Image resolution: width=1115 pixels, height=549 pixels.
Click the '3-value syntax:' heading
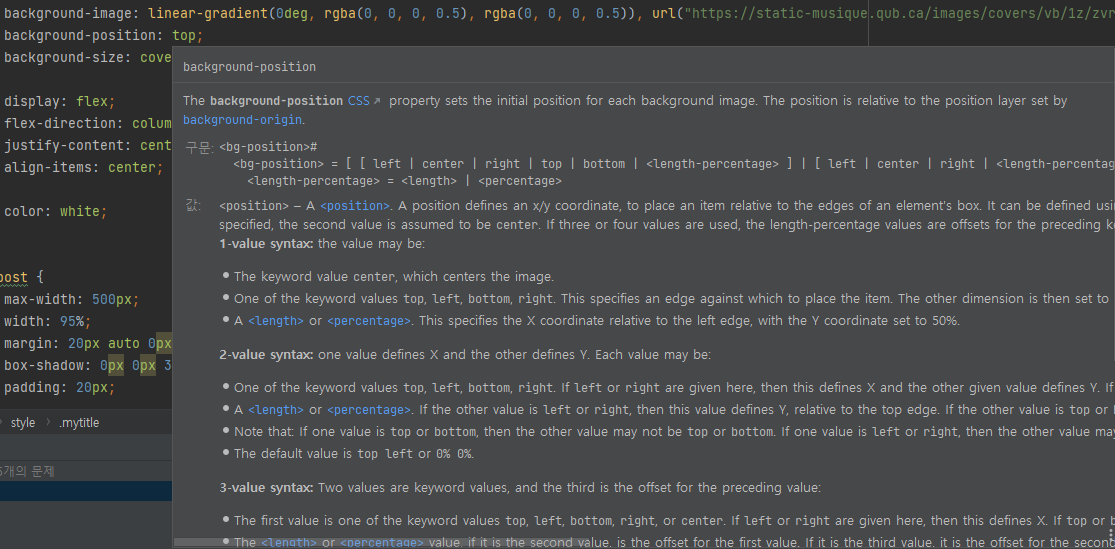[x=267, y=488]
